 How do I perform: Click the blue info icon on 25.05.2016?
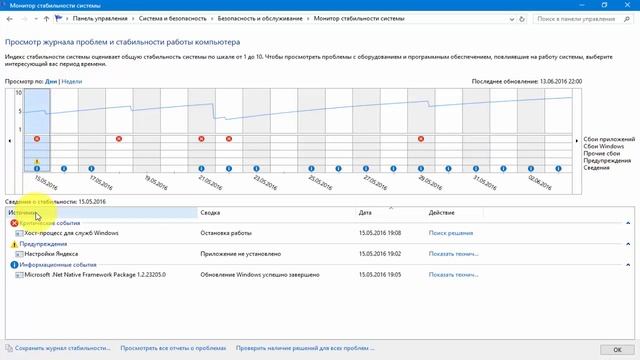[311, 169]
